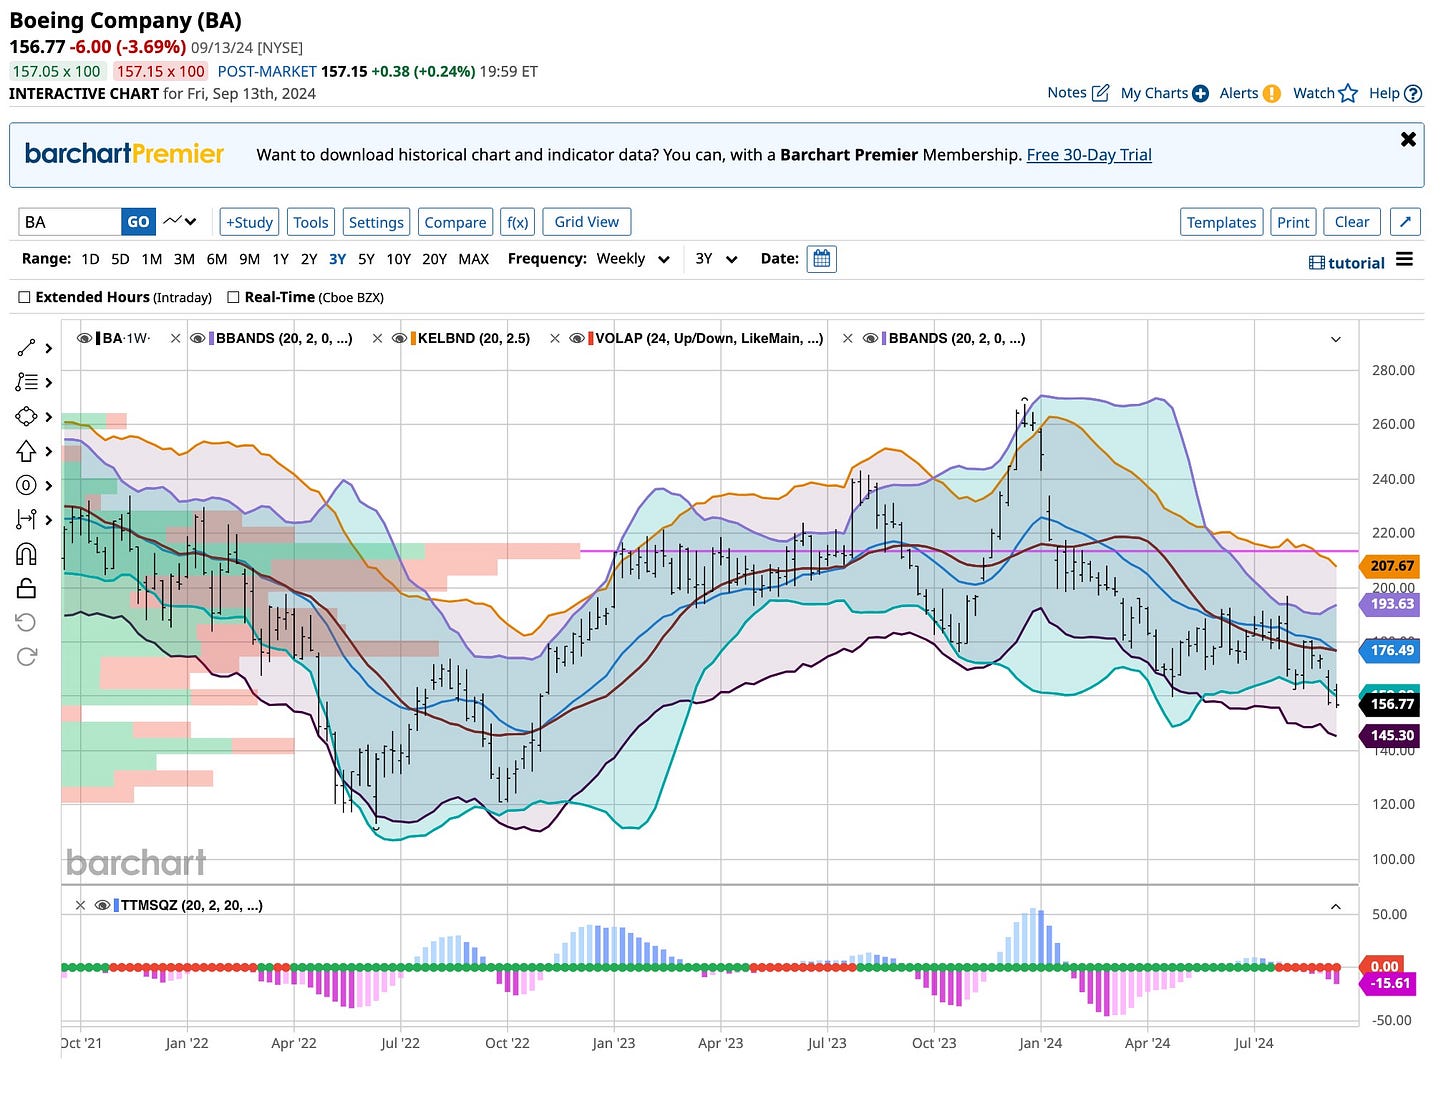Select the 6M range
1456x1094 pixels.
tap(217, 259)
